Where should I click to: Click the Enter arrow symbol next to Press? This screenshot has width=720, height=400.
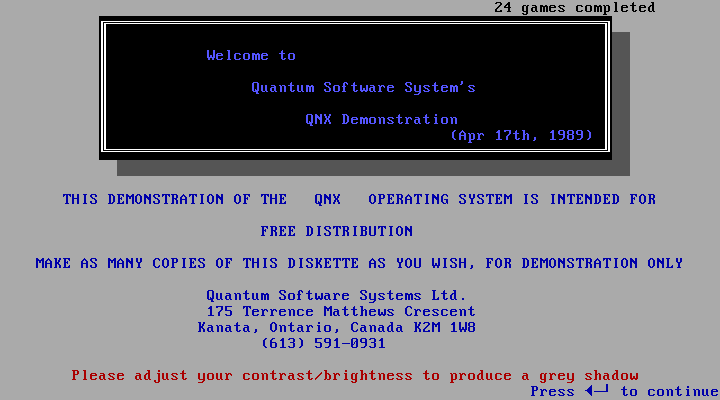click(597, 391)
